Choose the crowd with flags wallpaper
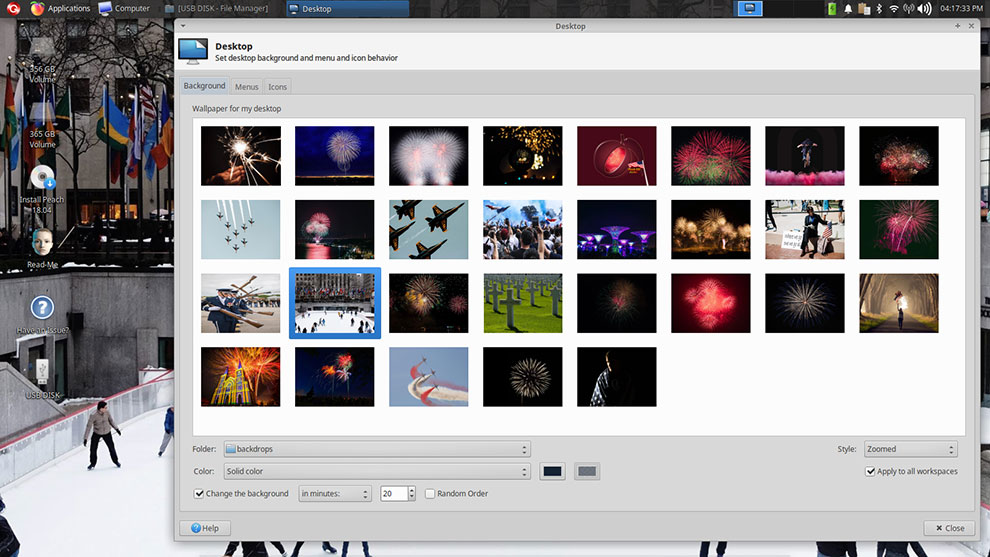This screenshot has height=557, width=990. click(x=523, y=229)
